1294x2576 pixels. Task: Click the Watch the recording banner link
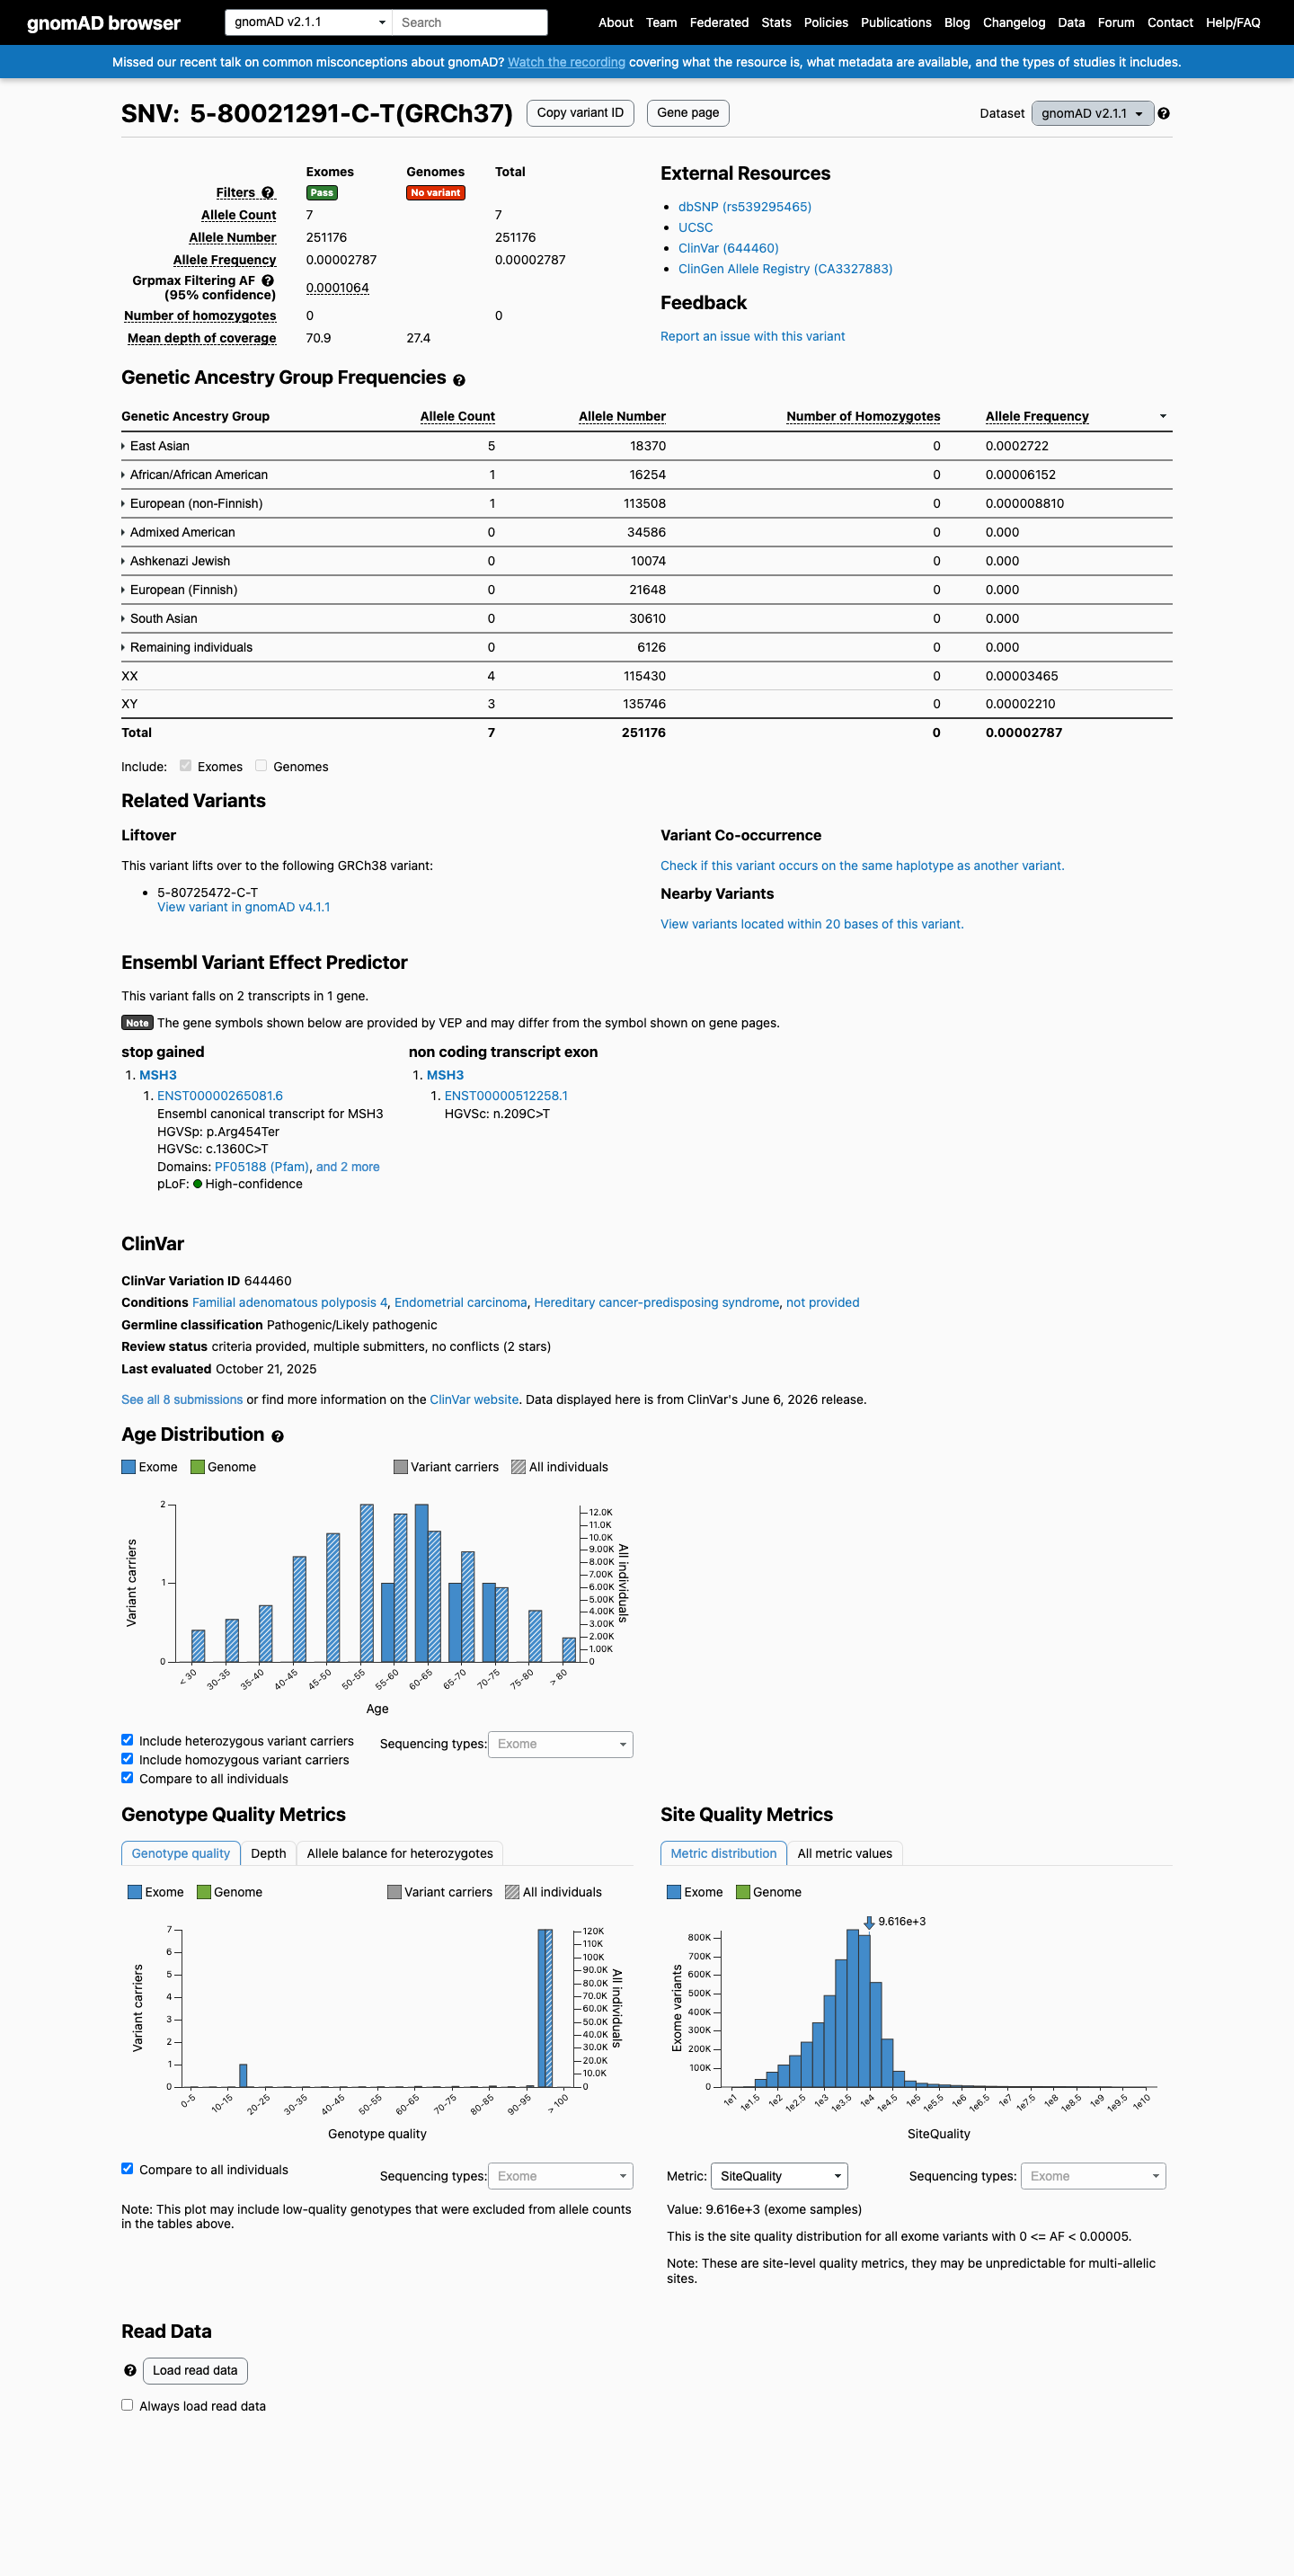click(566, 62)
